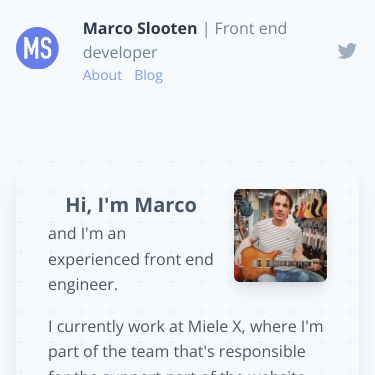Click the 'Hi, I'm Marco' heading
This screenshot has width=375, height=375.
point(131,205)
